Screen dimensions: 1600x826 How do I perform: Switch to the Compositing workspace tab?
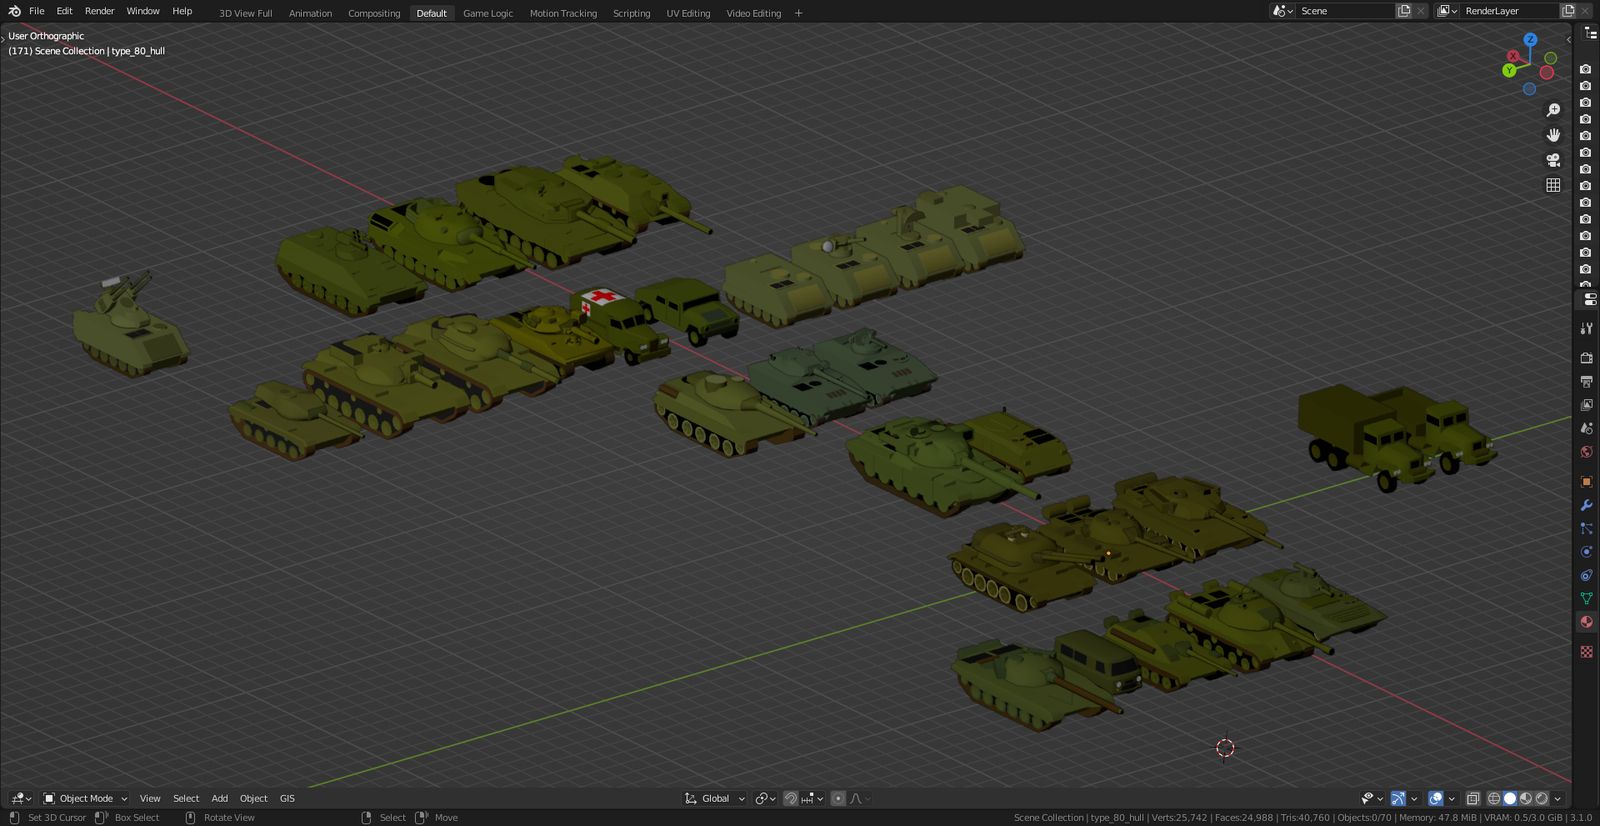click(374, 13)
